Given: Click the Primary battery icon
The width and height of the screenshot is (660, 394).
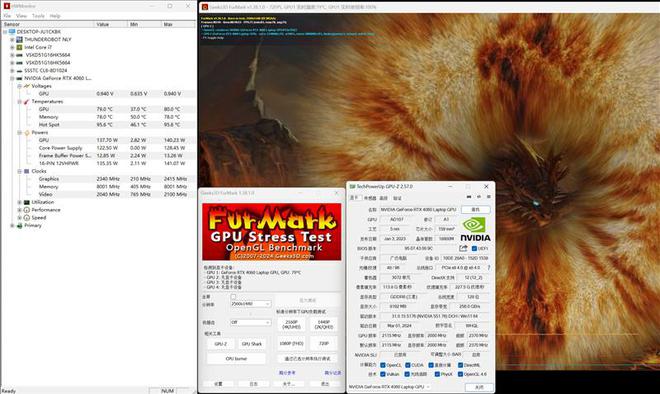Looking at the screenshot, I should point(19,225).
